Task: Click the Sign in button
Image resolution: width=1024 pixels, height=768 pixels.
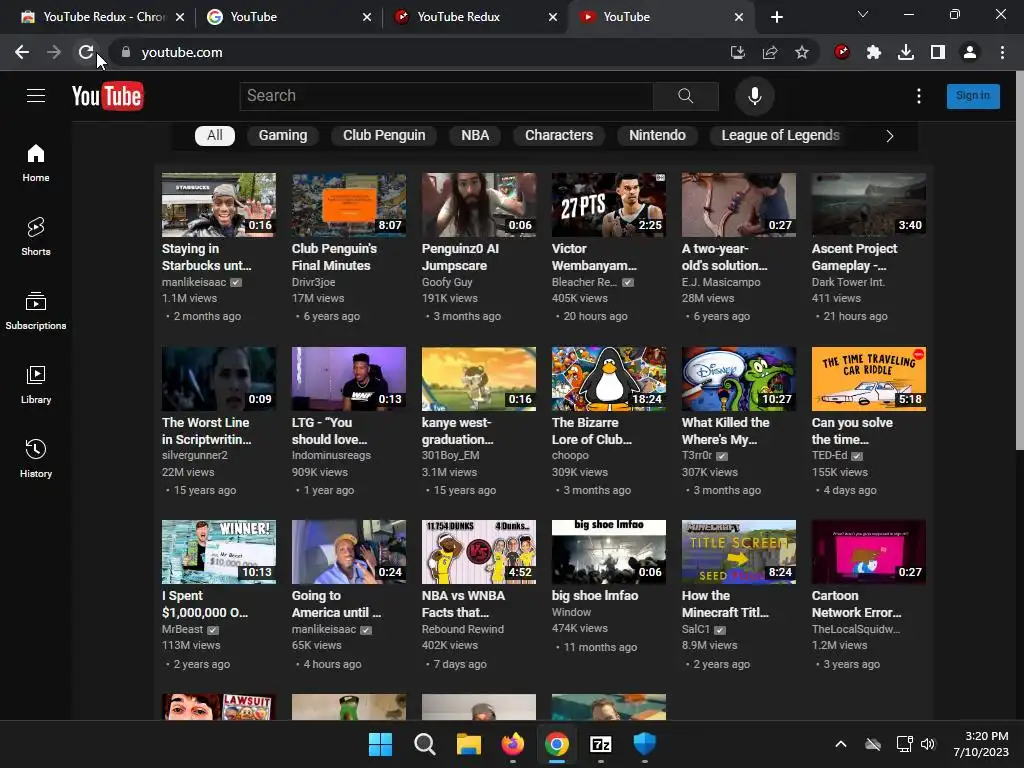Action: (973, 96)
